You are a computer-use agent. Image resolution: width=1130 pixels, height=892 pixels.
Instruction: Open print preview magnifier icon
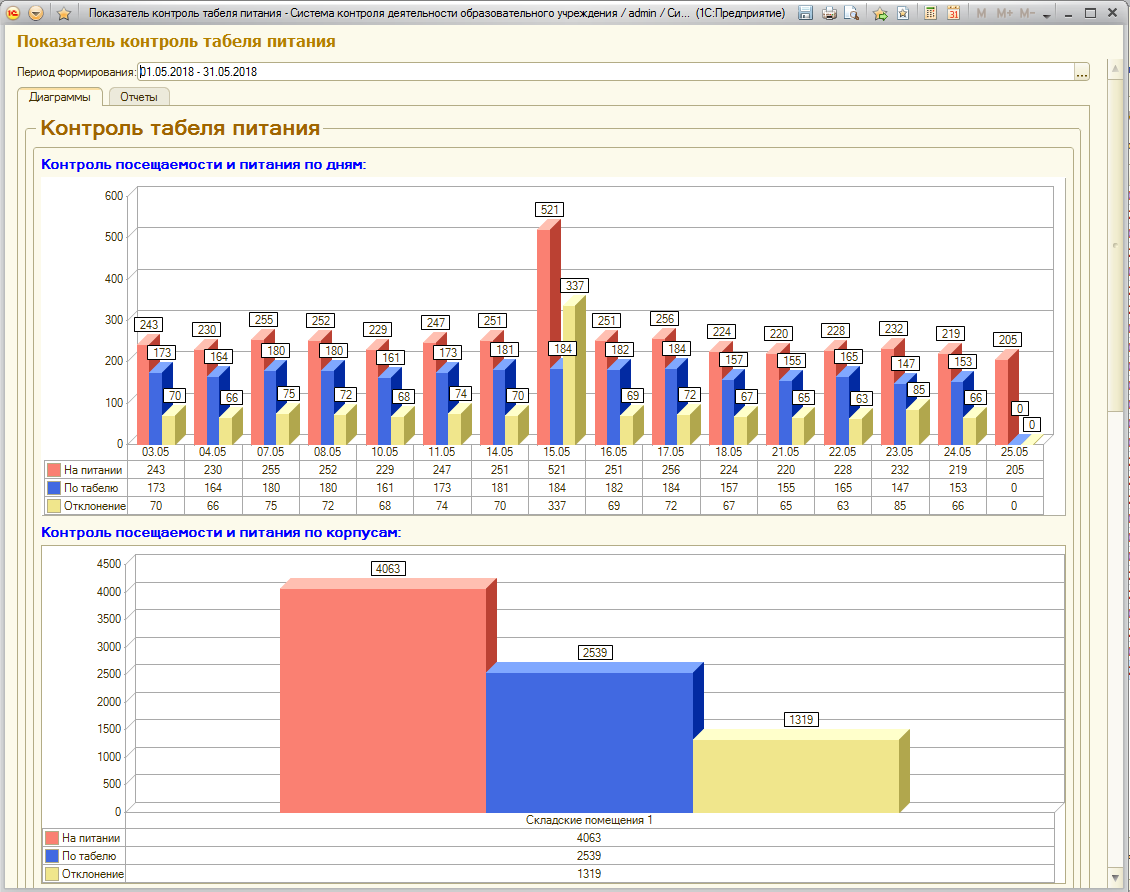click(x=852, y=13)
